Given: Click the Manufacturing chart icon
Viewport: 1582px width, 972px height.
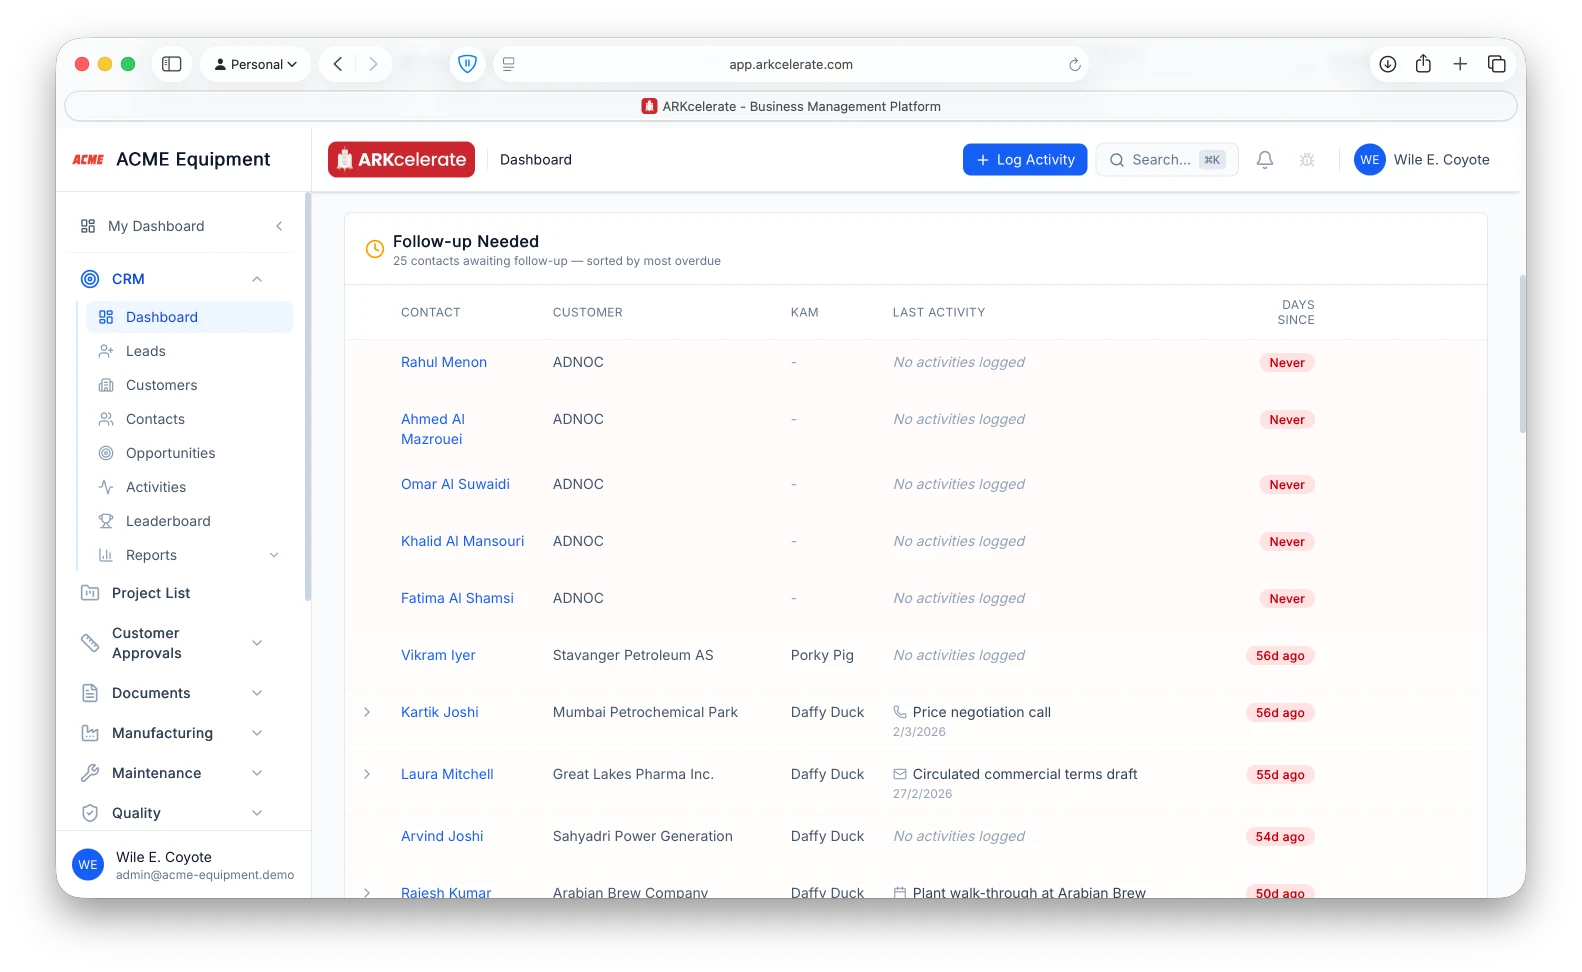Looking at the screenshot, I should 90,733.
